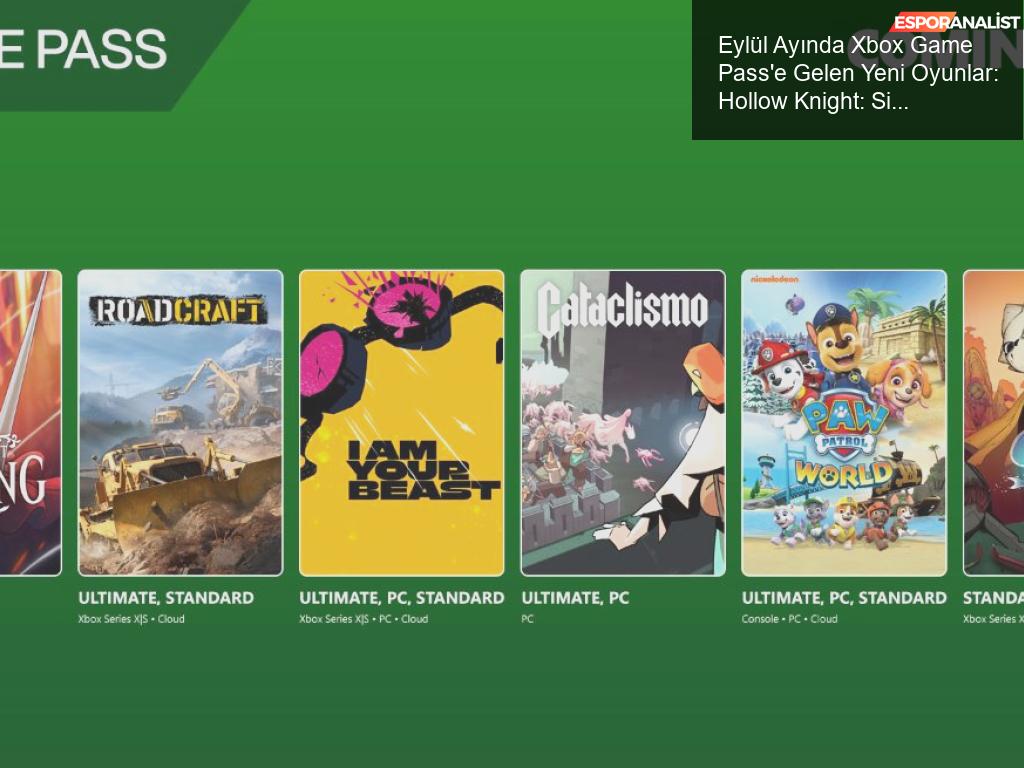Viewport: 1024px width, 768px height.
Task: Click the ESPORANALIST logo
Action: pyautogui.click(x=955, y=22)
